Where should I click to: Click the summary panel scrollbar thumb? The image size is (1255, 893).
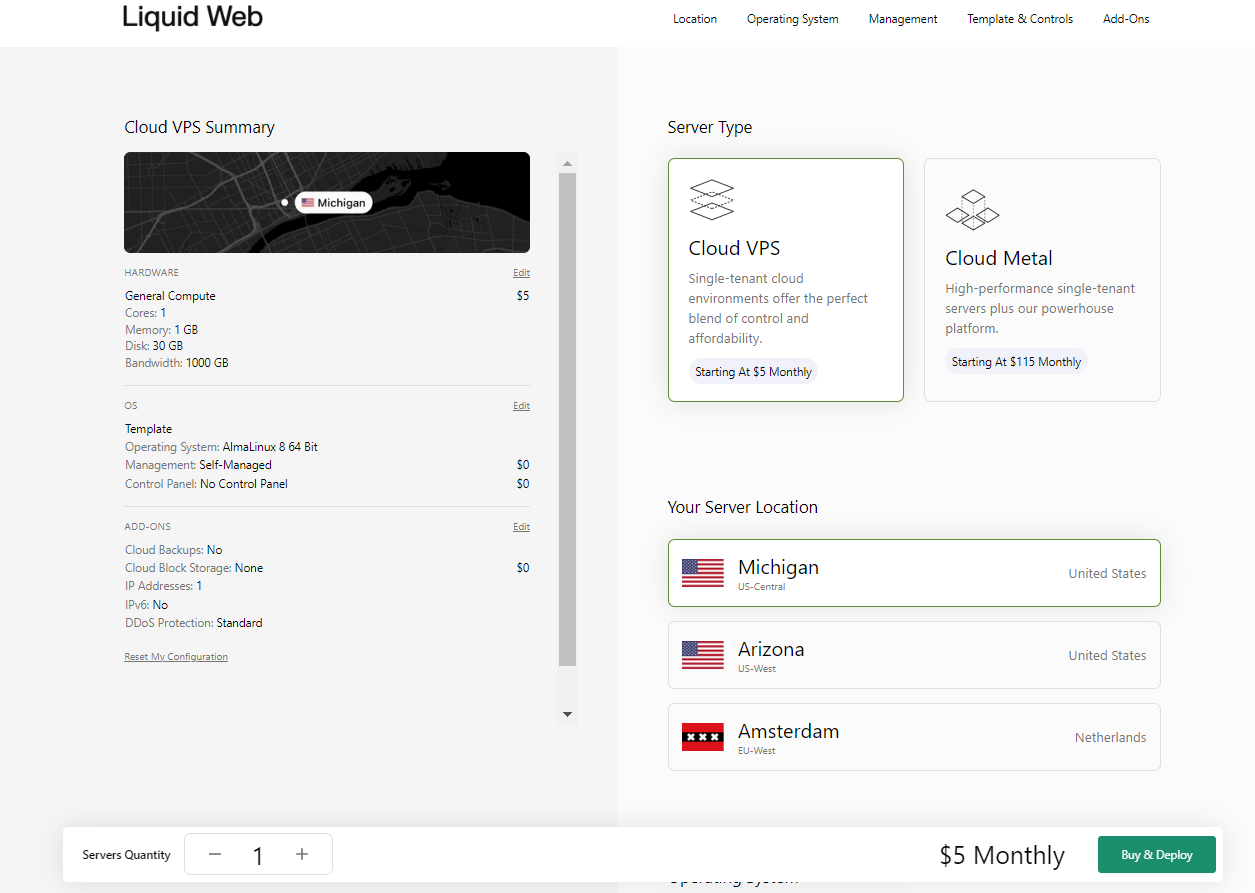(x=567, y=420)
